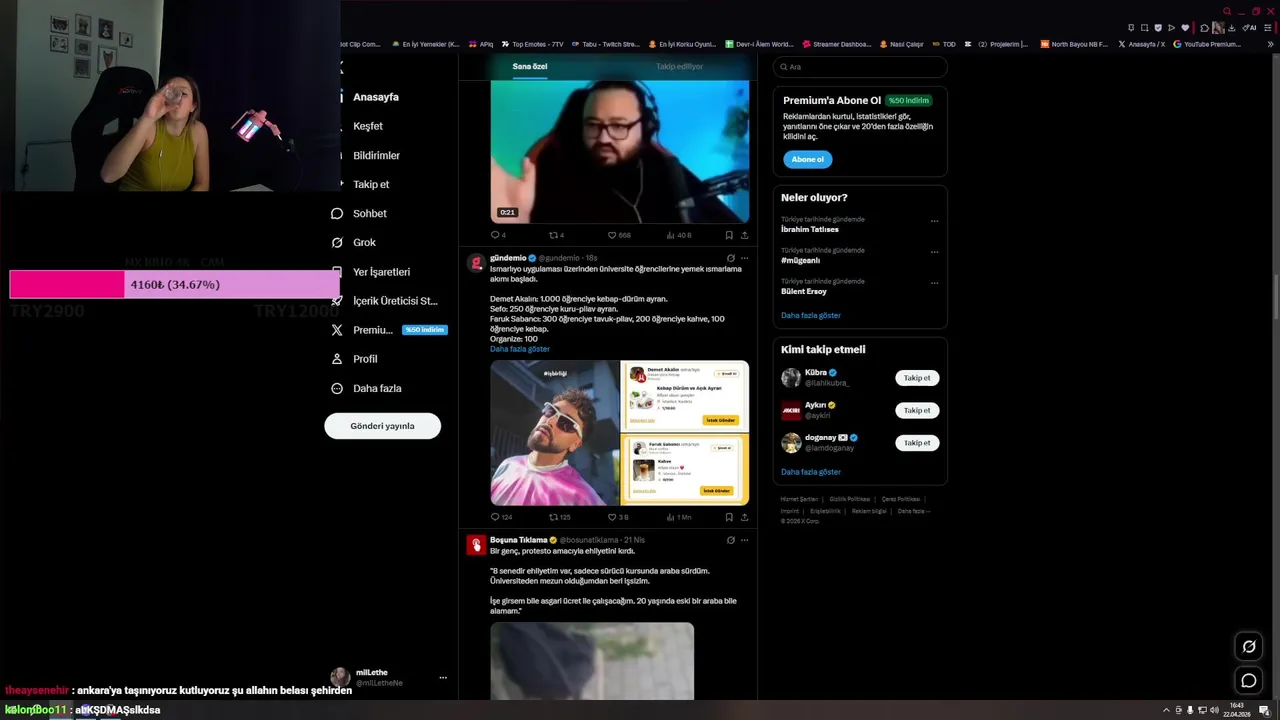Open Keşfet in sidebar
The image size is (1280, 720).
pos(368,126)
